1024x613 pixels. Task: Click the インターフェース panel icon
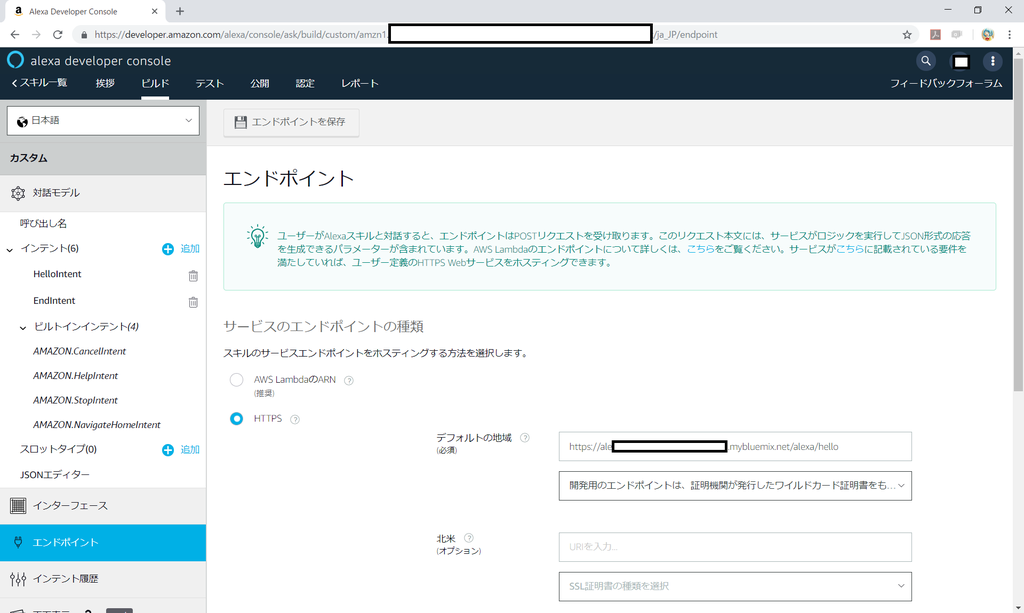18,505
